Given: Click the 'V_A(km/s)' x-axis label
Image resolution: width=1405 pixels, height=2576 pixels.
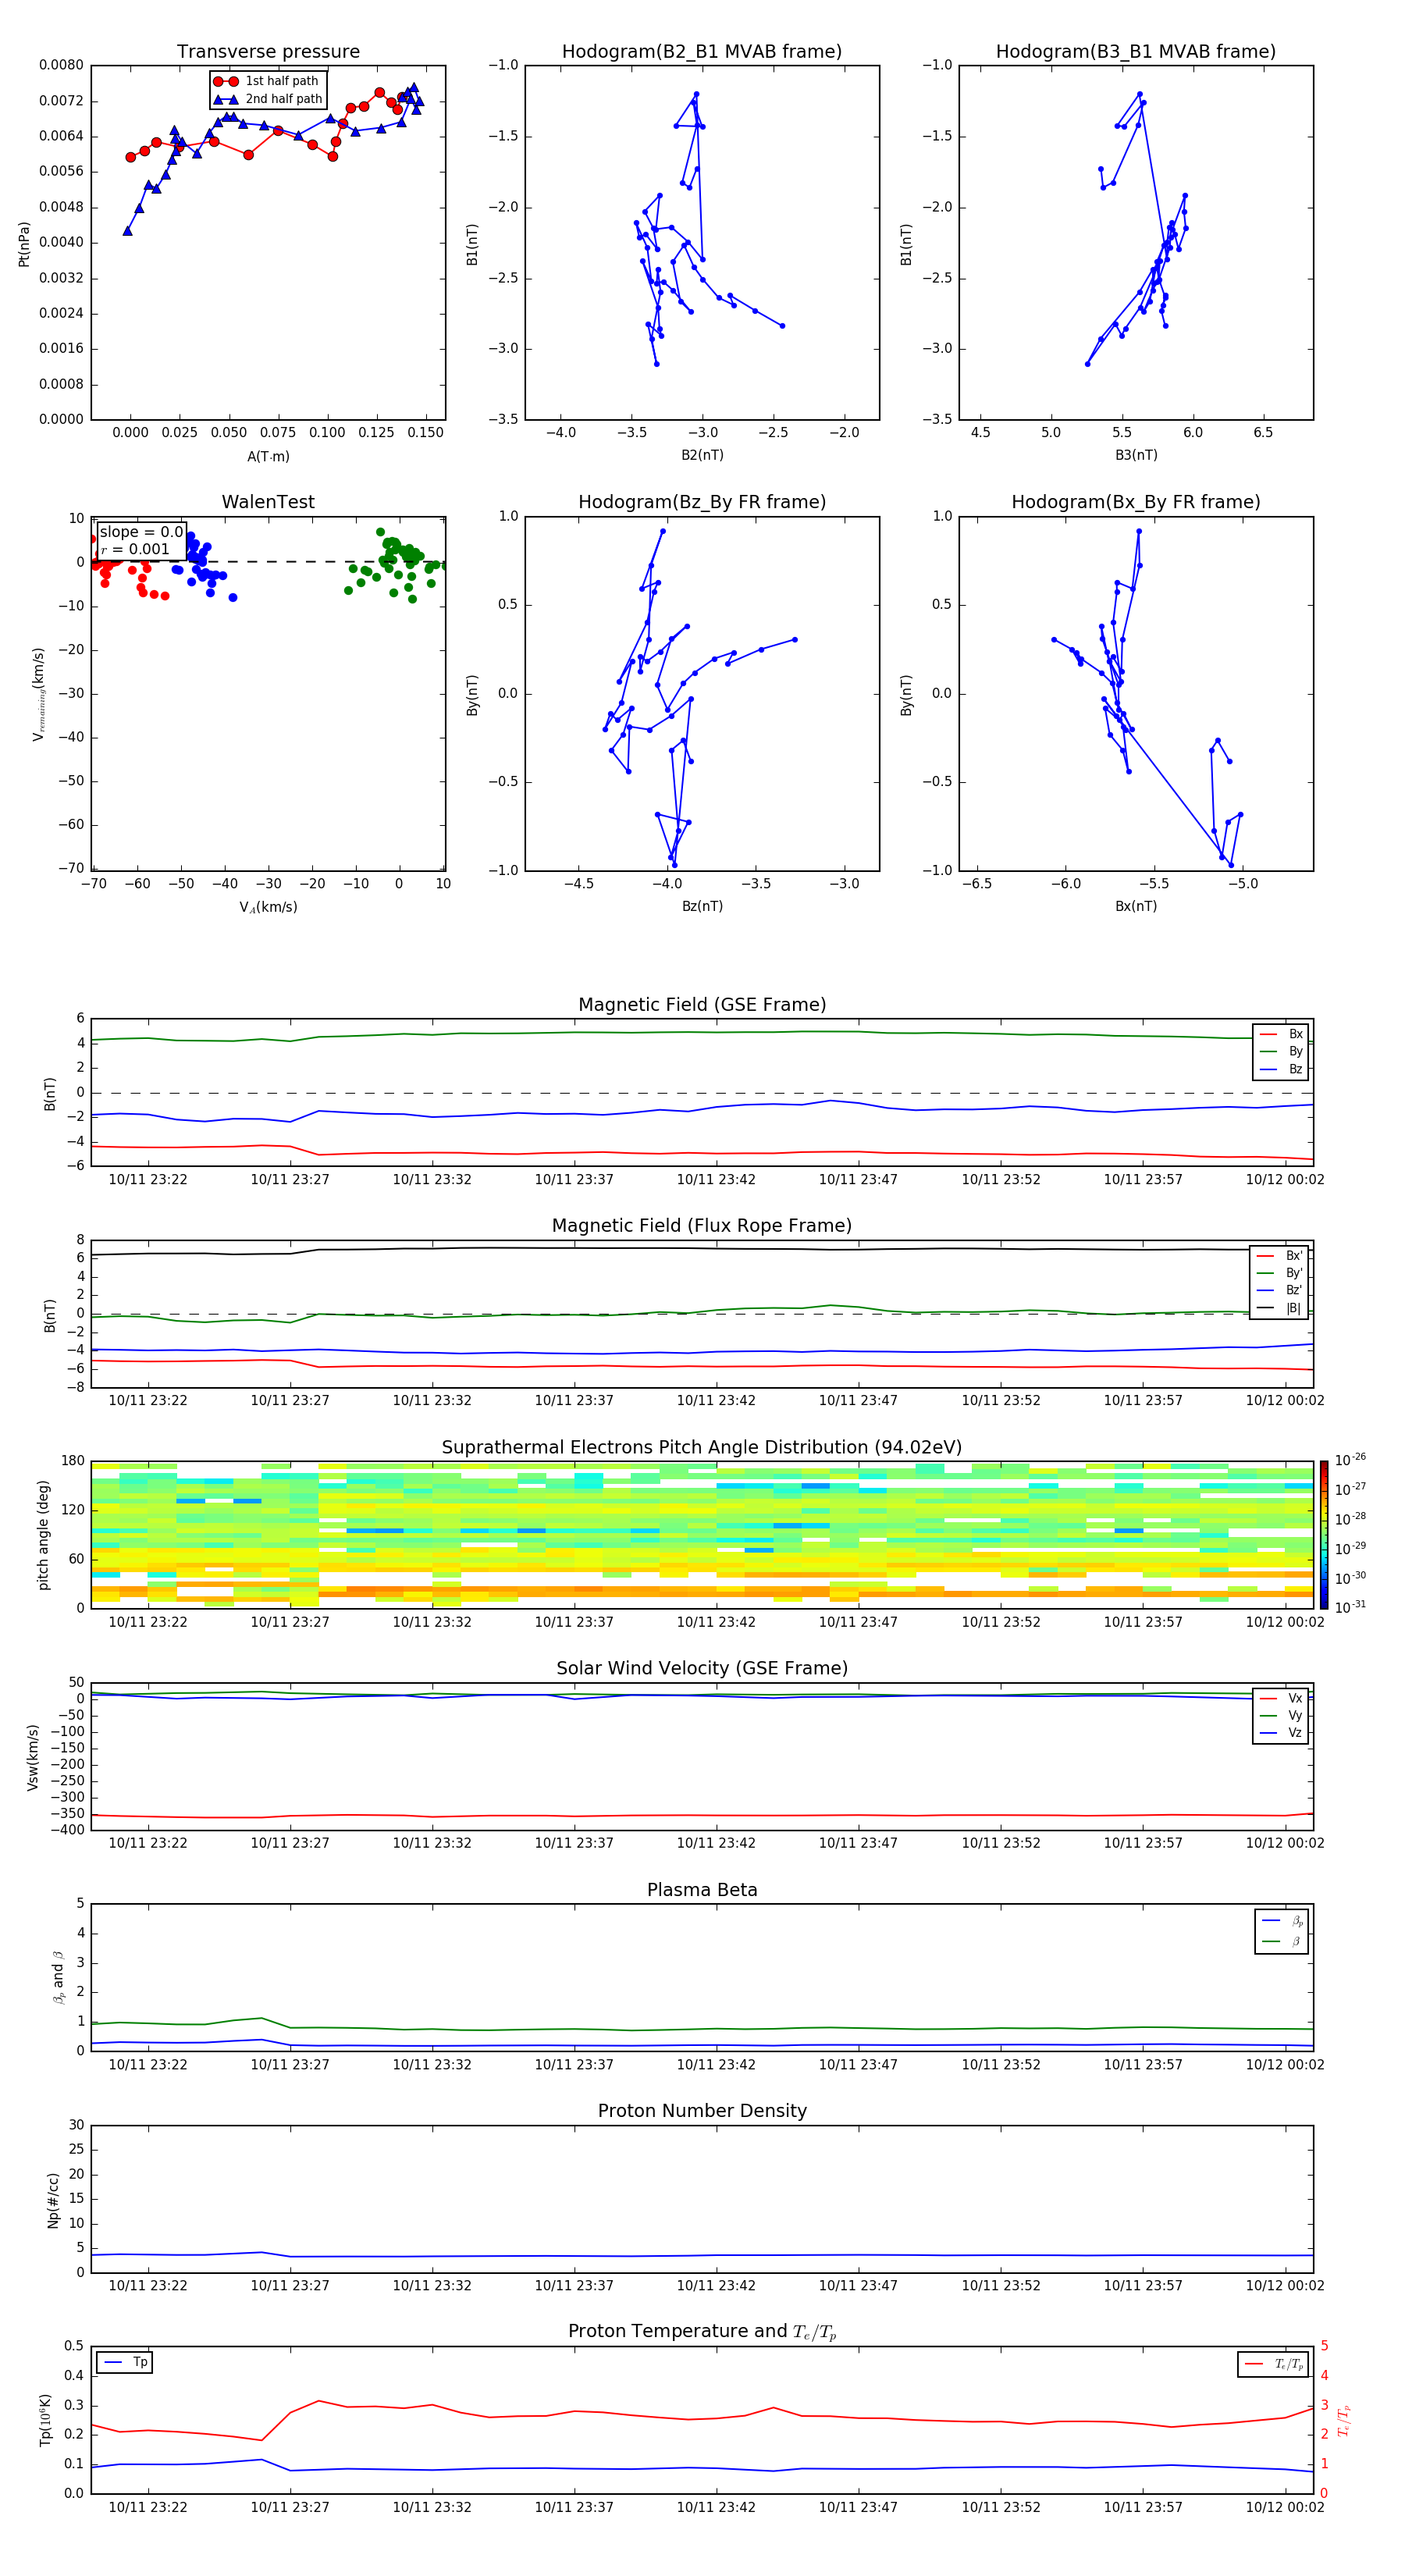Looking at the screenshot, I should click(x=268, y=907).
